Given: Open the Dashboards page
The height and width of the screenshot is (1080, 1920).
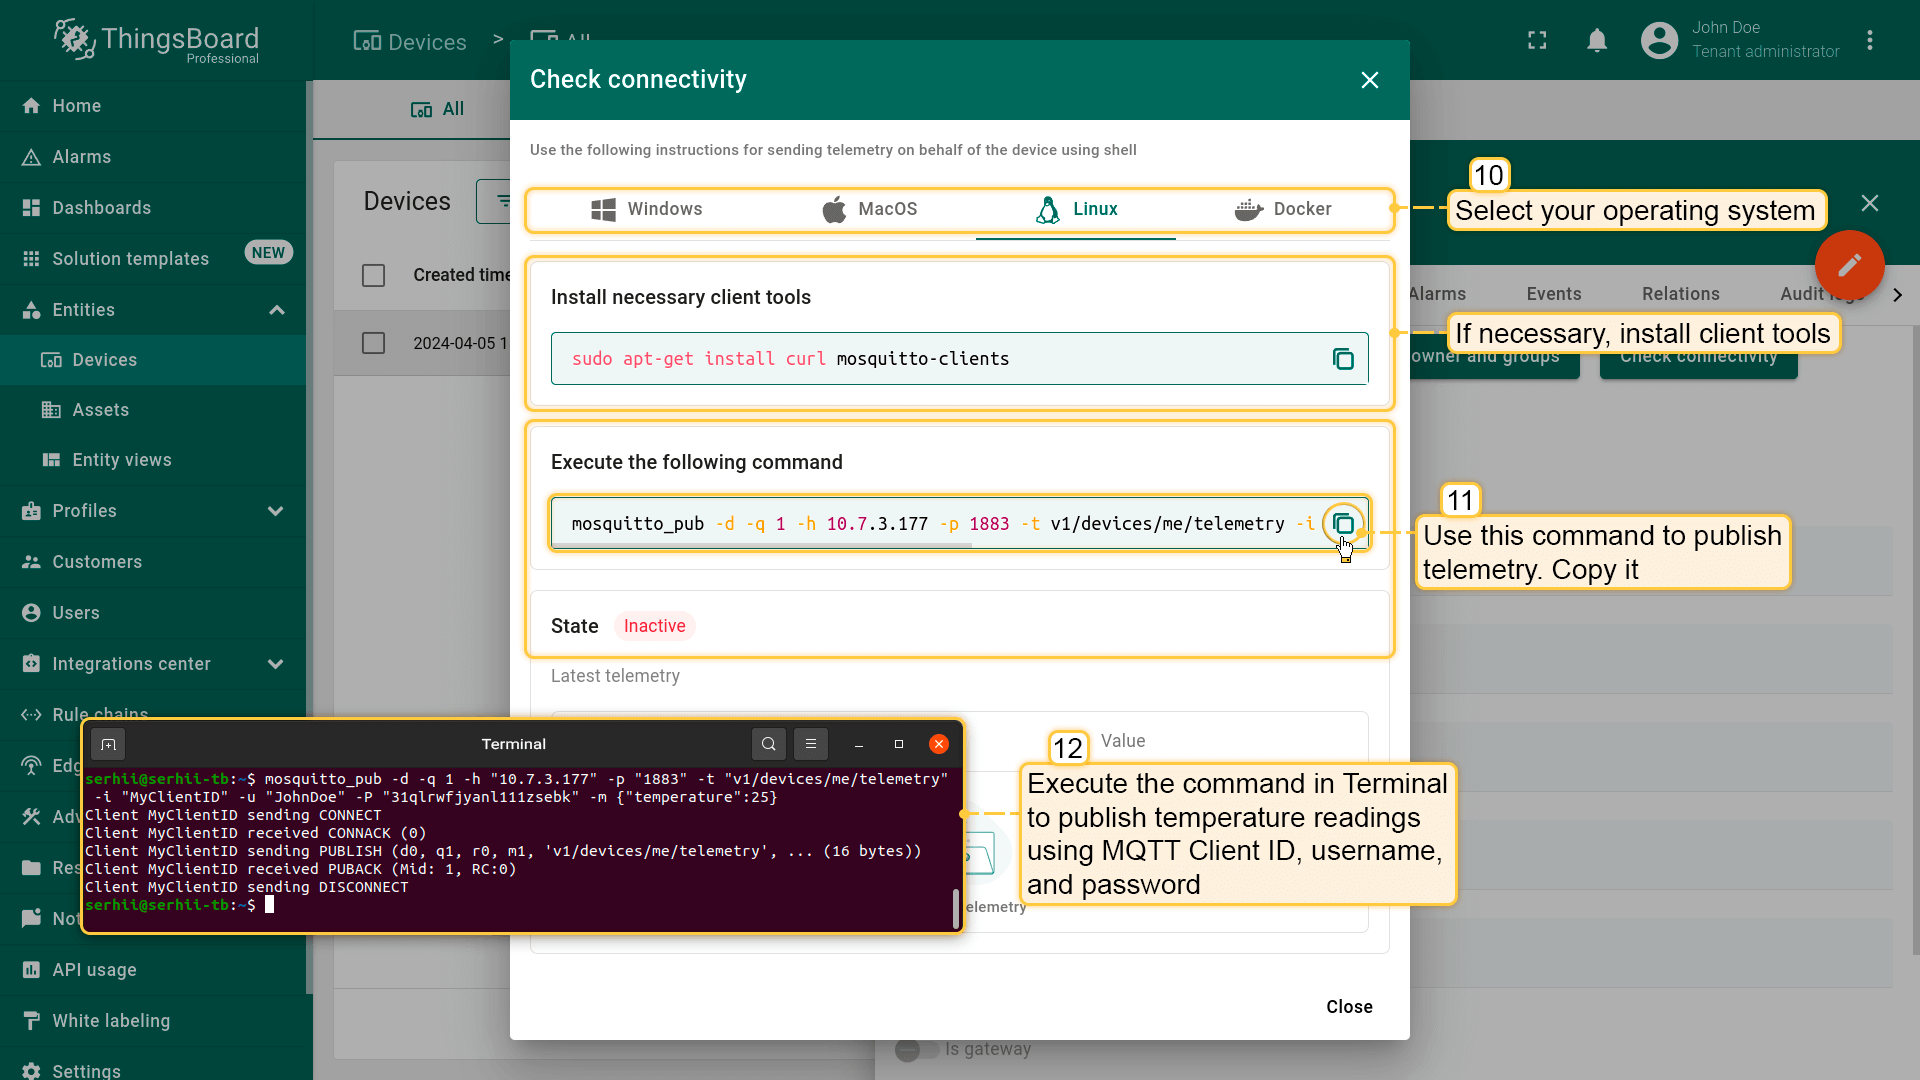Looking at the screenshot, I should point(102,208).
